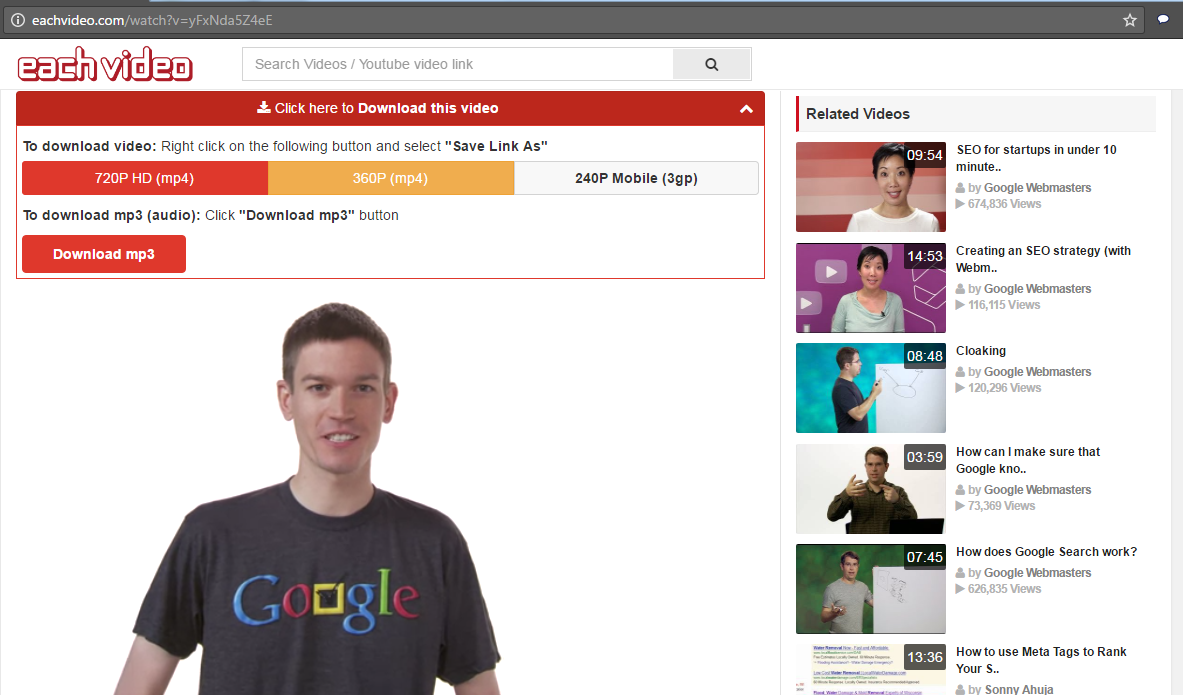Focus the Search Videos input field
The width and height of the screenshot is (1183, 695).
457,64
